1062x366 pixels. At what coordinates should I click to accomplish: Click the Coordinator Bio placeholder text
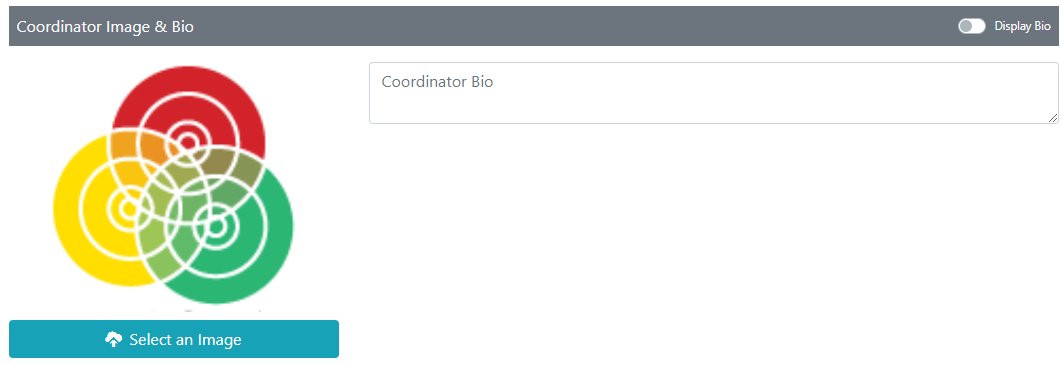pos(438,83)
